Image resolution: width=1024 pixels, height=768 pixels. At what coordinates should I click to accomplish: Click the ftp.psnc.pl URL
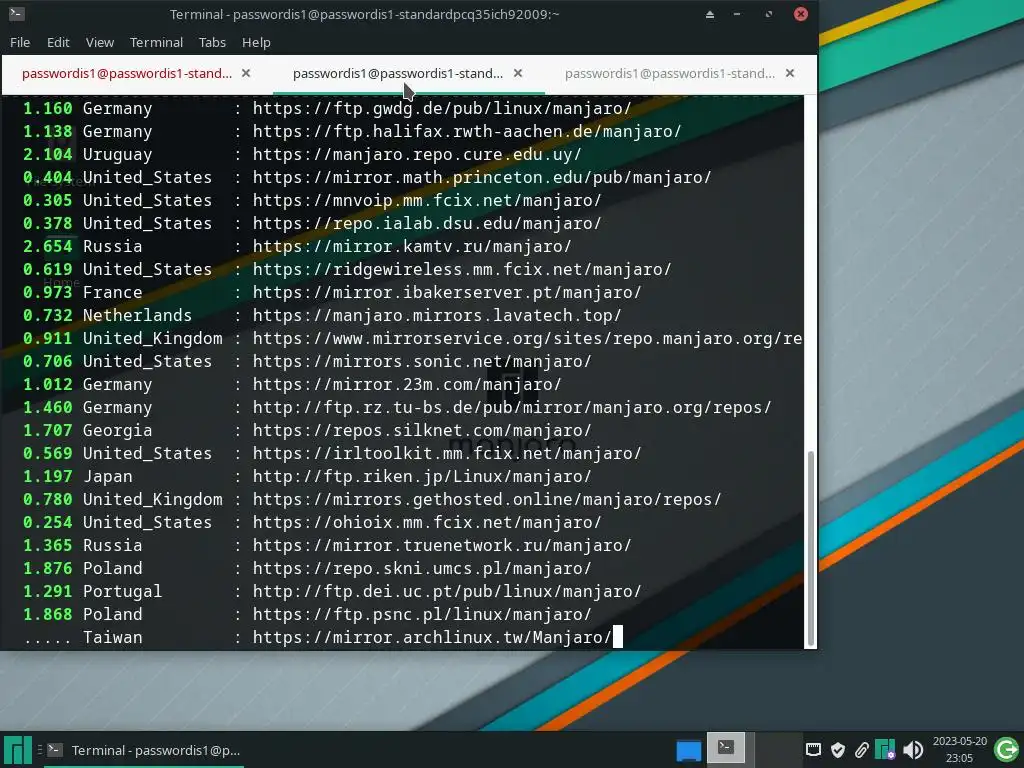tap(422, 615)
